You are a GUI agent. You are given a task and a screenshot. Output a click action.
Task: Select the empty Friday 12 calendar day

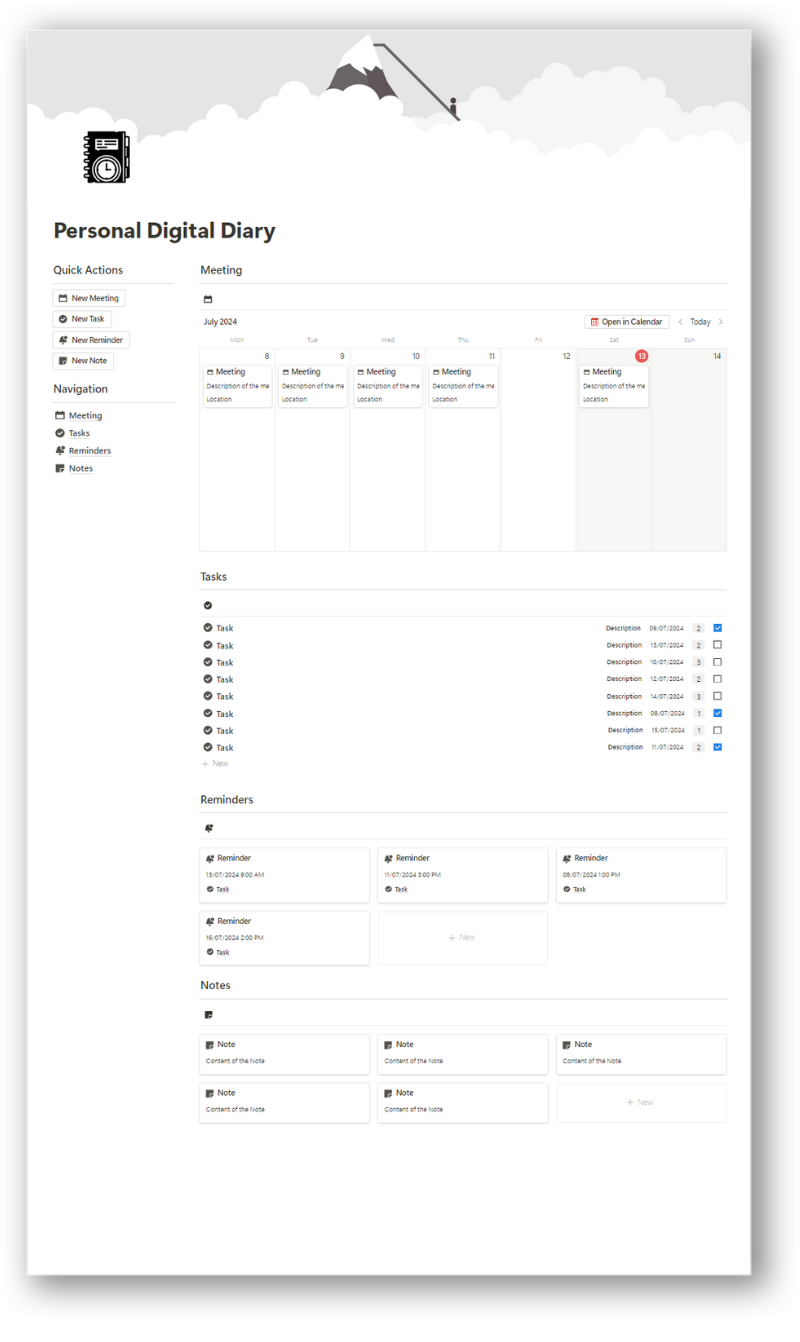coord(538,450)
